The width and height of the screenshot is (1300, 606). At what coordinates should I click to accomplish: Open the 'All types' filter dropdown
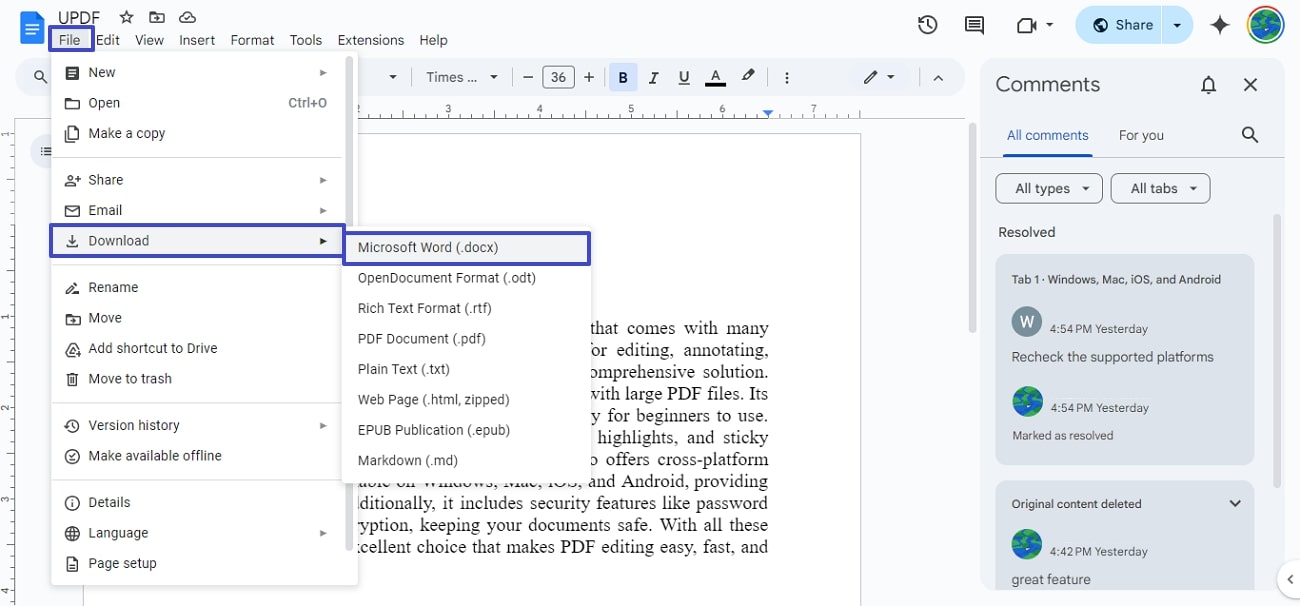pos(1048,188)
